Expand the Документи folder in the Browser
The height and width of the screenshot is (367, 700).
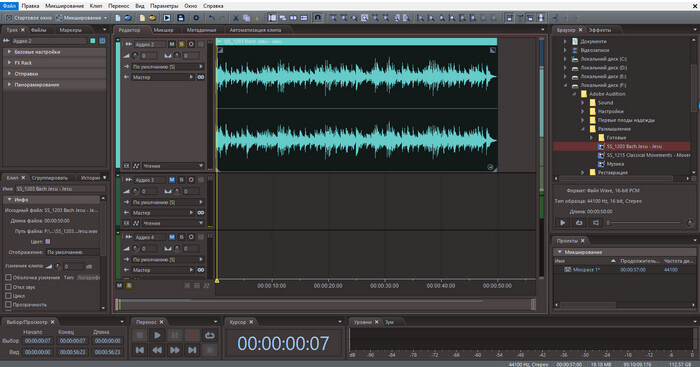[565, 41]
